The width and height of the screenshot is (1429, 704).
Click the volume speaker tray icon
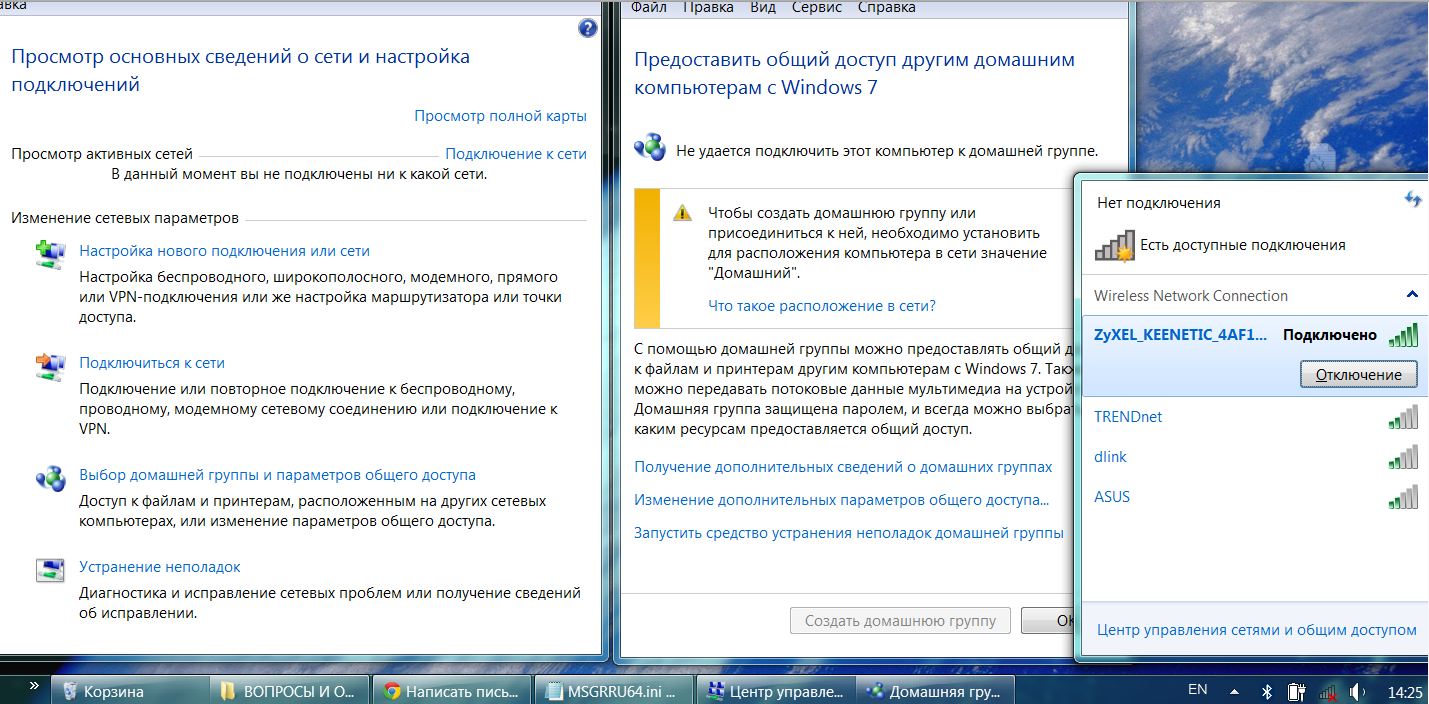[1357, 691]
